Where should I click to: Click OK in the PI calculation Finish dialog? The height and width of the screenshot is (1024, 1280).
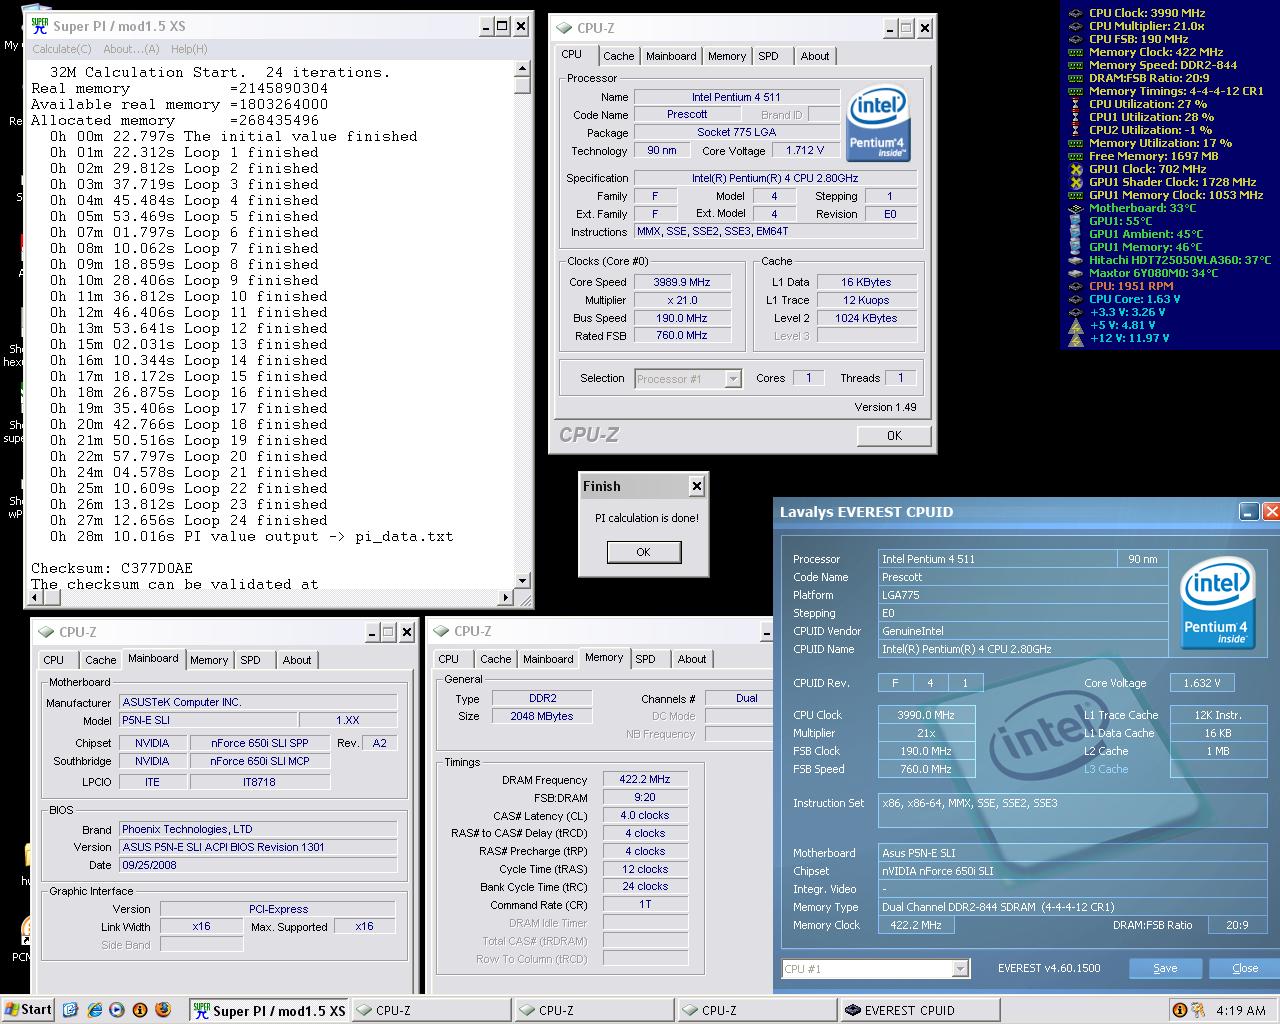click(643, 552)
